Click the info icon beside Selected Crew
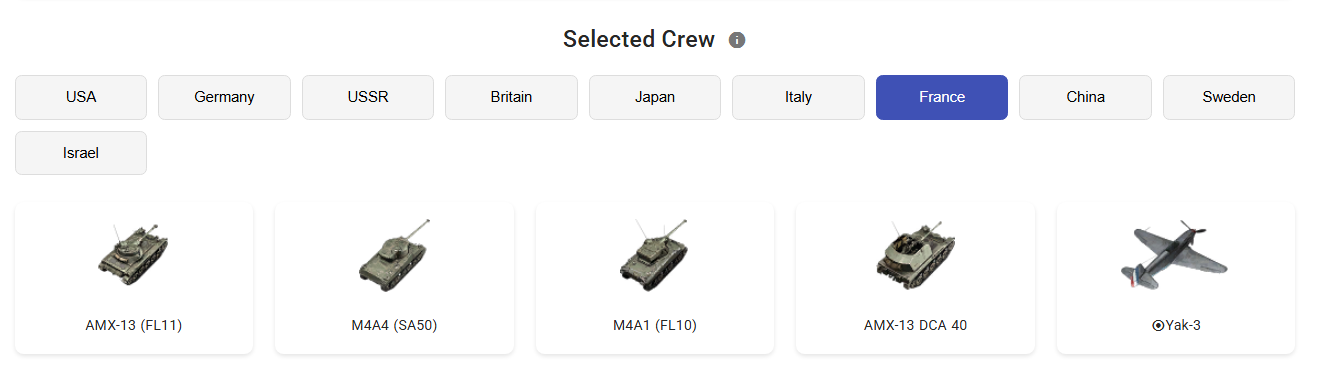 point(737,40)
